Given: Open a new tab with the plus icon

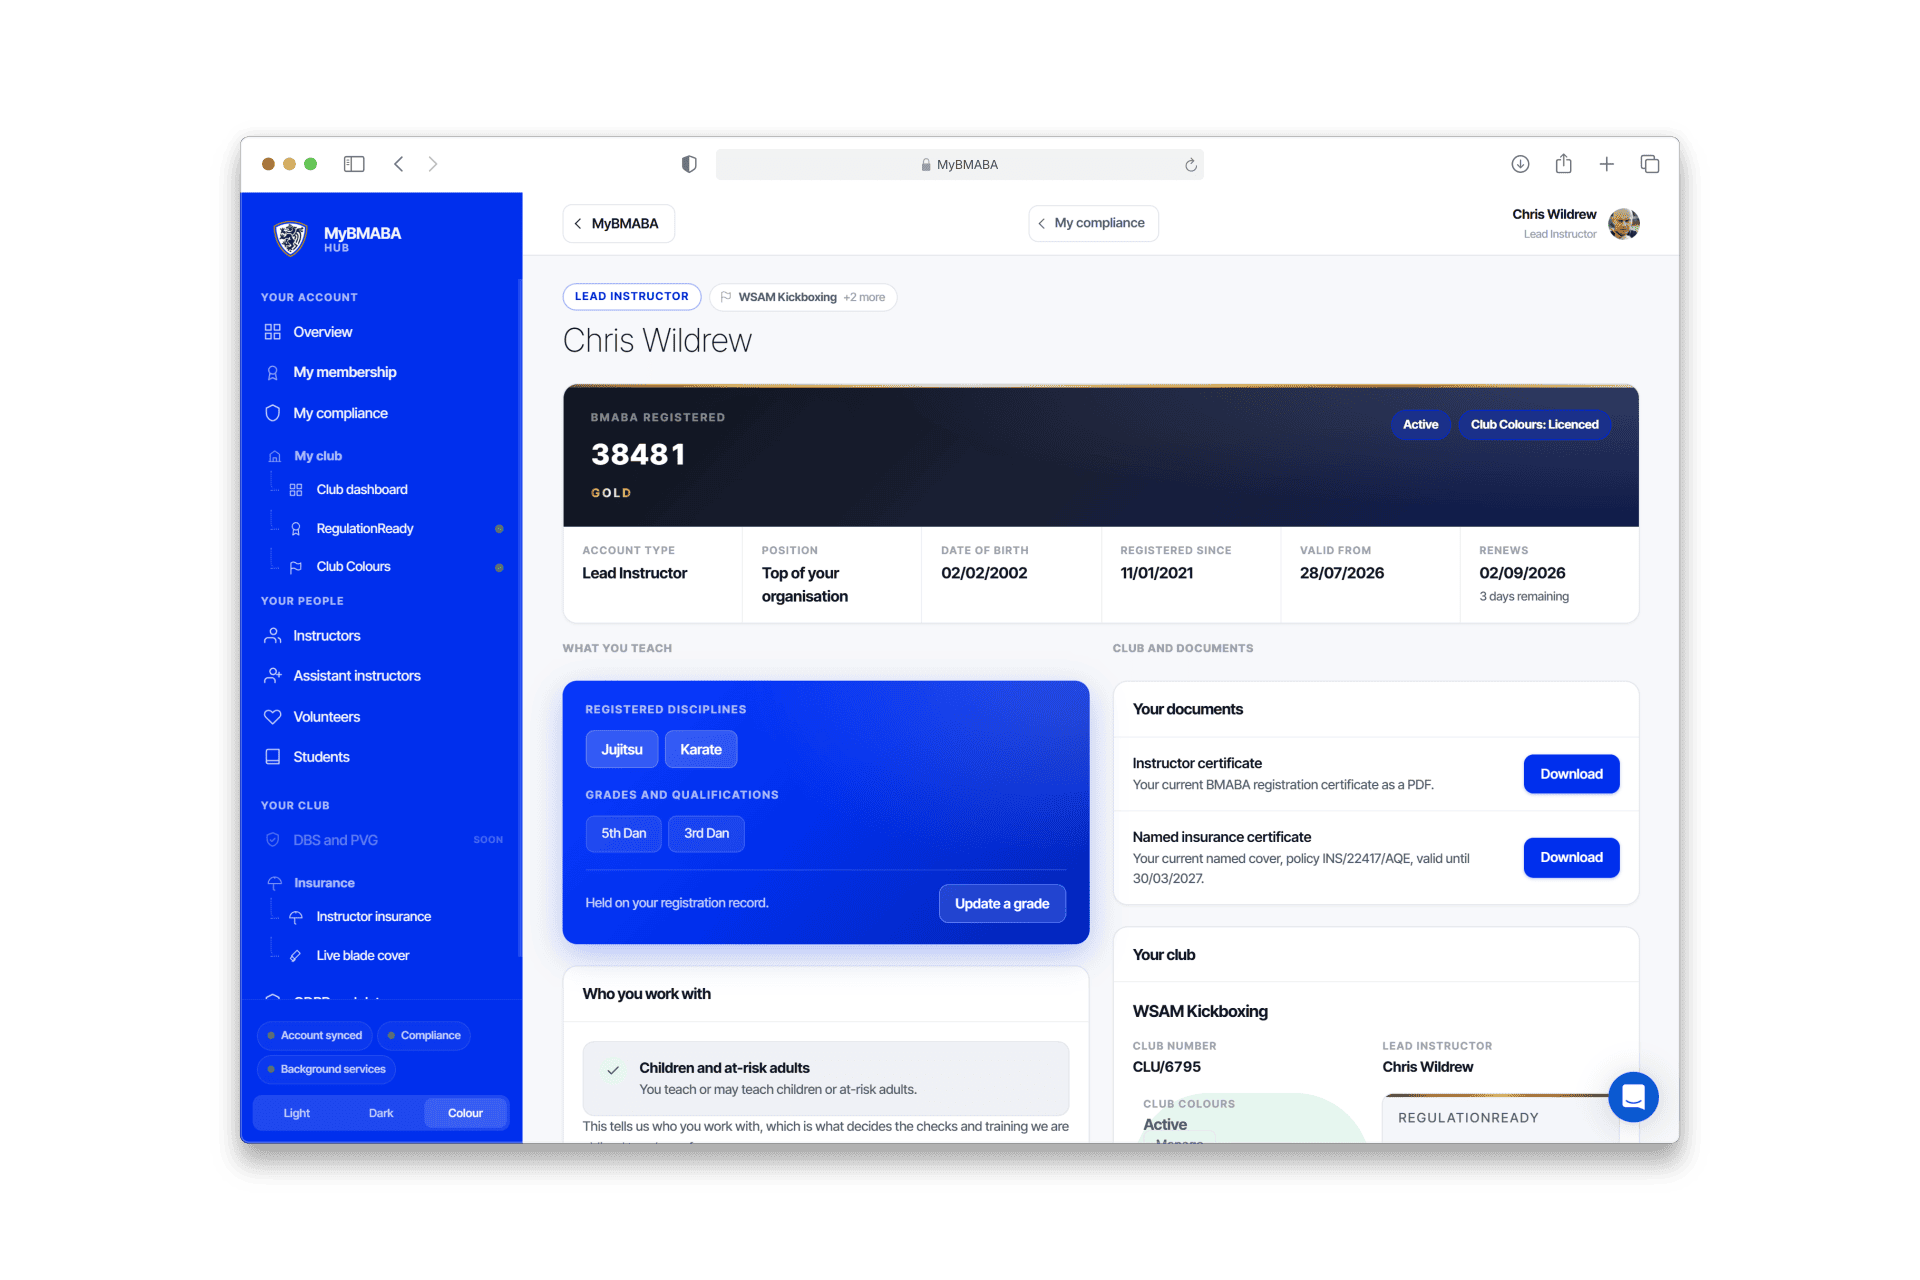Looking at the screenshot, I should point(1607,164).
